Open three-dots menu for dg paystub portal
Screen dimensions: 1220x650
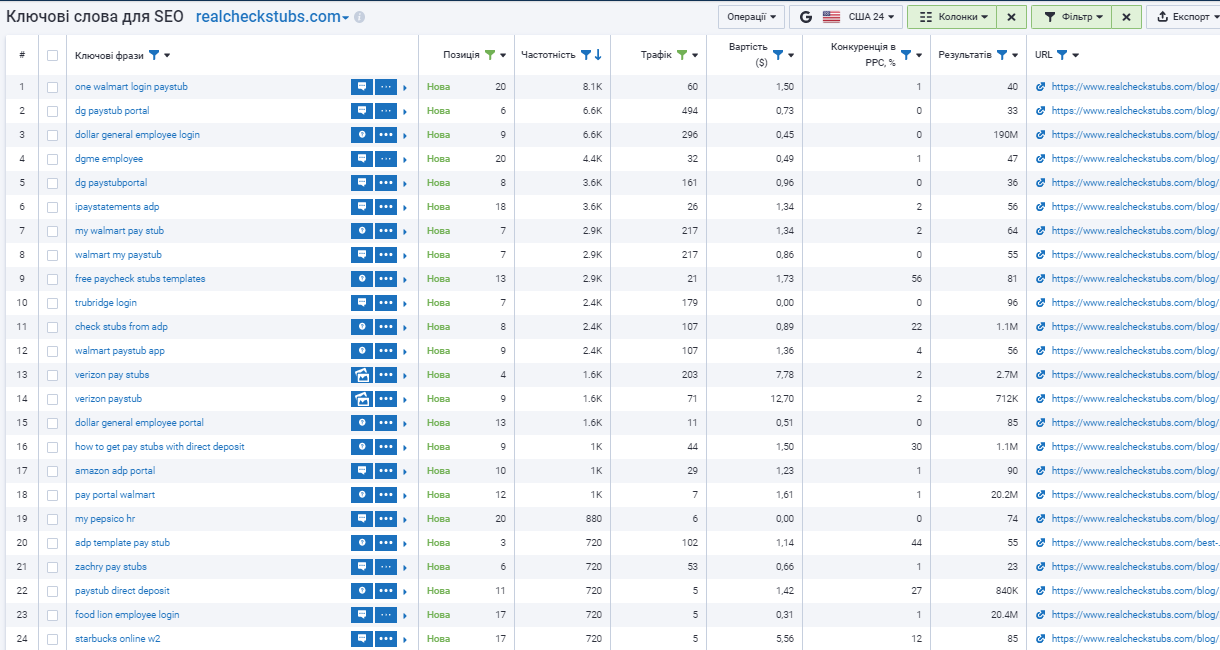point(386,111)
